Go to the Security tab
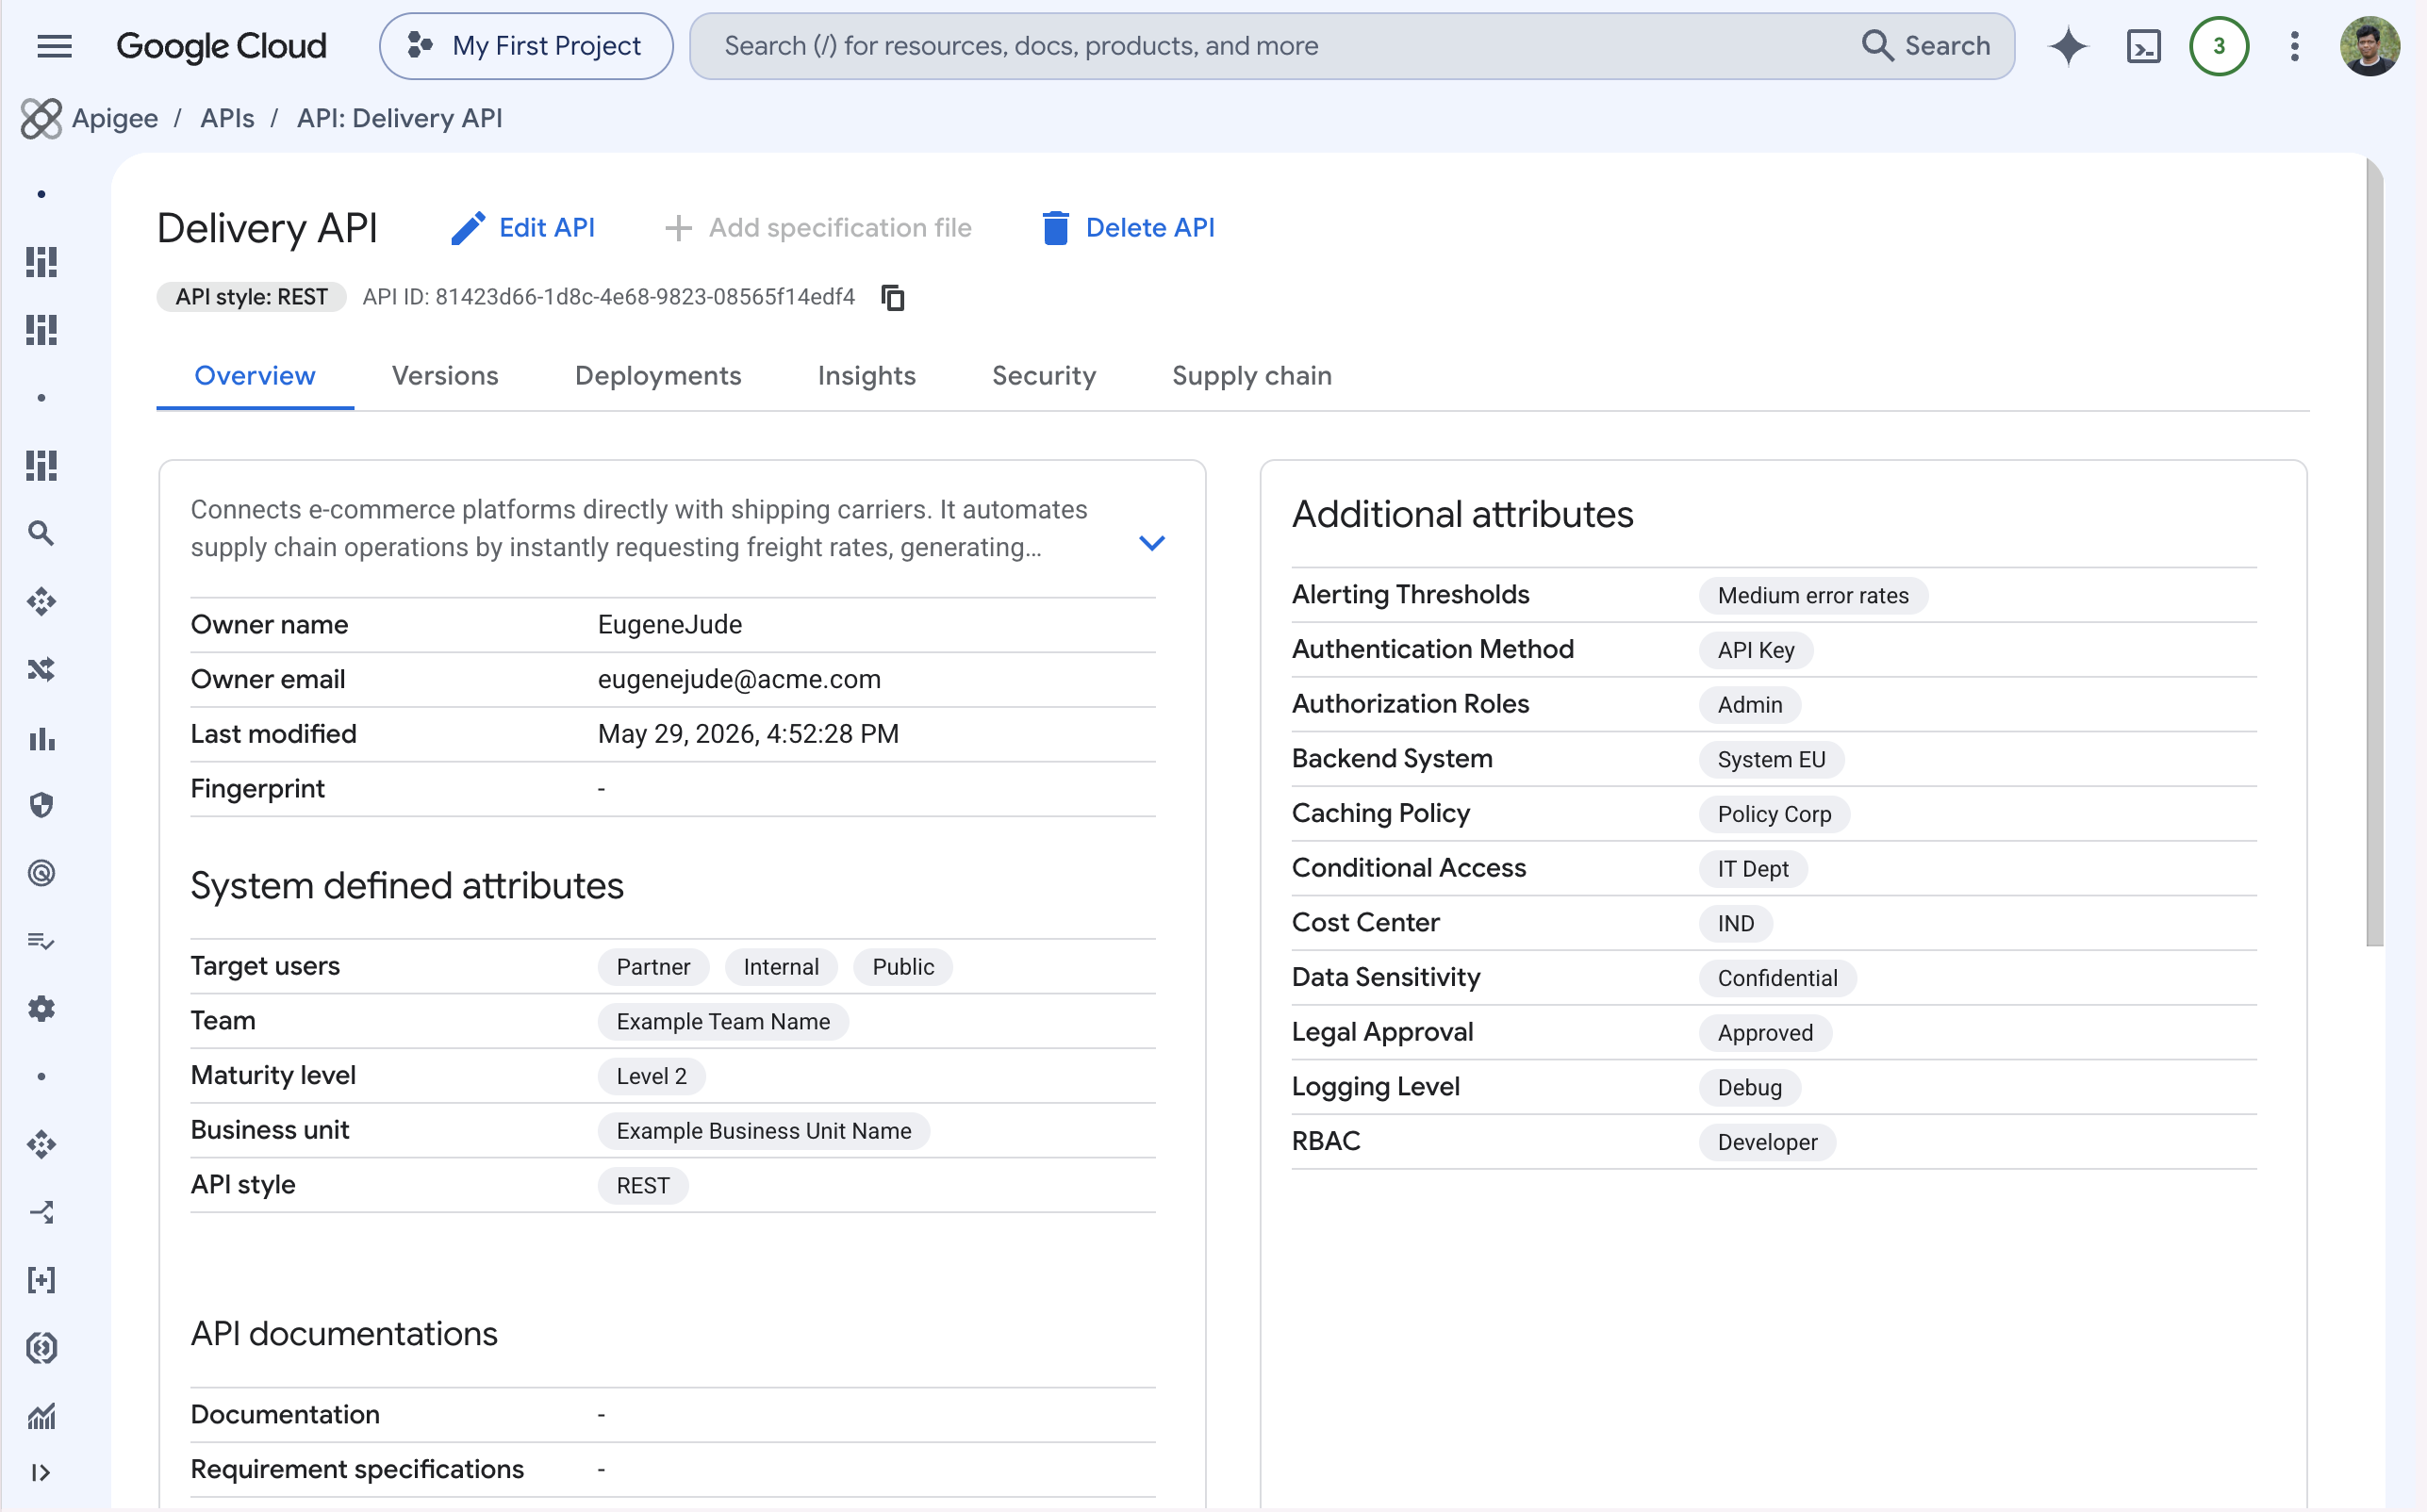 pyautogui.click(x=1044, y=376)
